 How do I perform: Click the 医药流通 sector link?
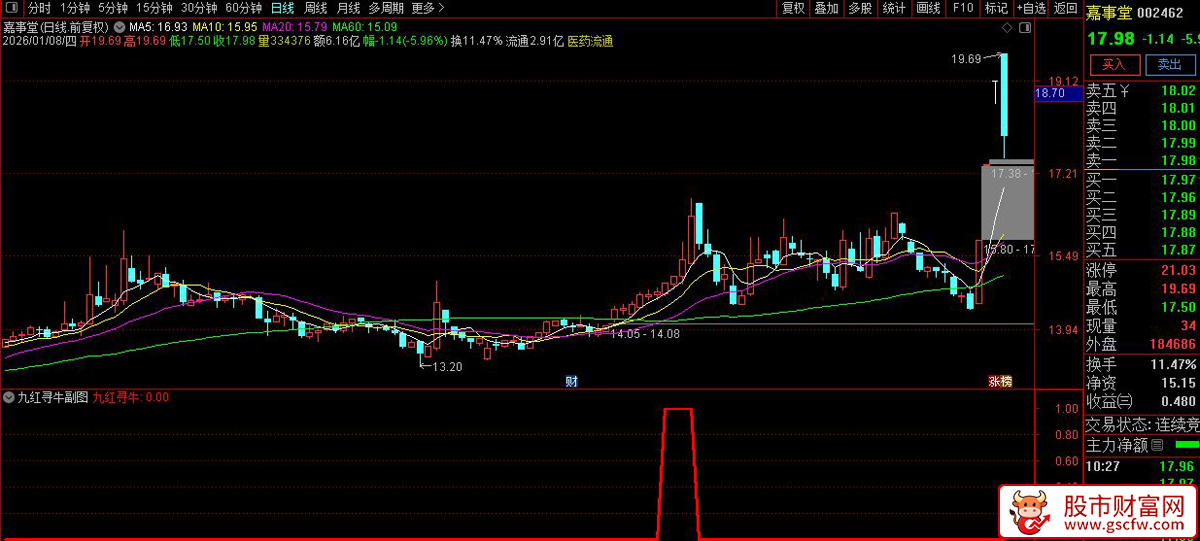coord(590,41)
